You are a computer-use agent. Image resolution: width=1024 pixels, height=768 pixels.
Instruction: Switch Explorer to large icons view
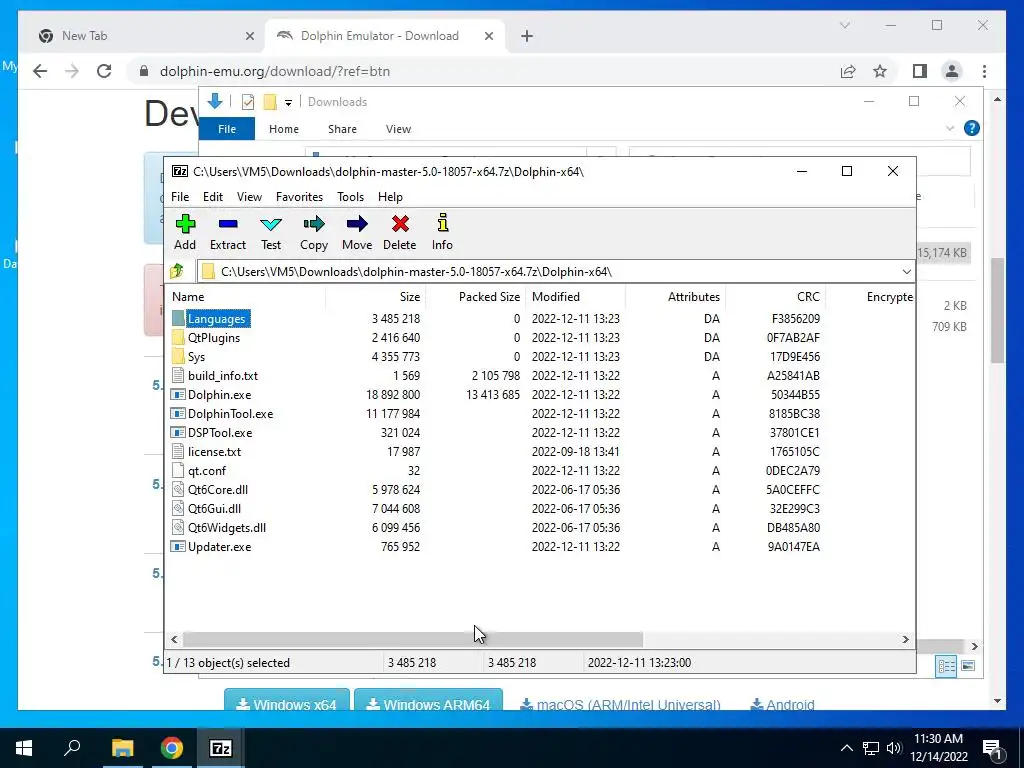[968, 666]
